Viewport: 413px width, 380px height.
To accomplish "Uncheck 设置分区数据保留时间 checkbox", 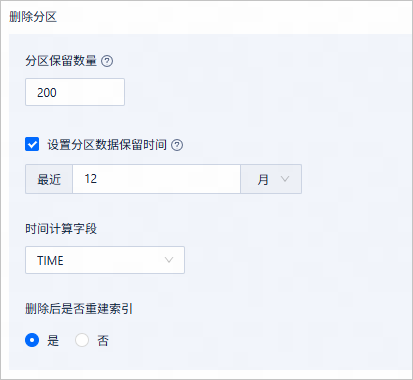I will (32, 144).
